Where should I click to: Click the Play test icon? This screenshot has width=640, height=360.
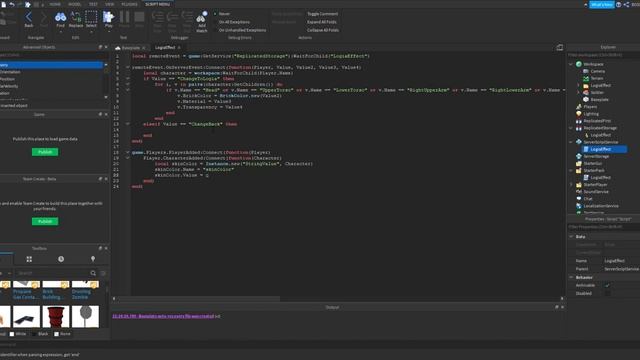(109, 19)
